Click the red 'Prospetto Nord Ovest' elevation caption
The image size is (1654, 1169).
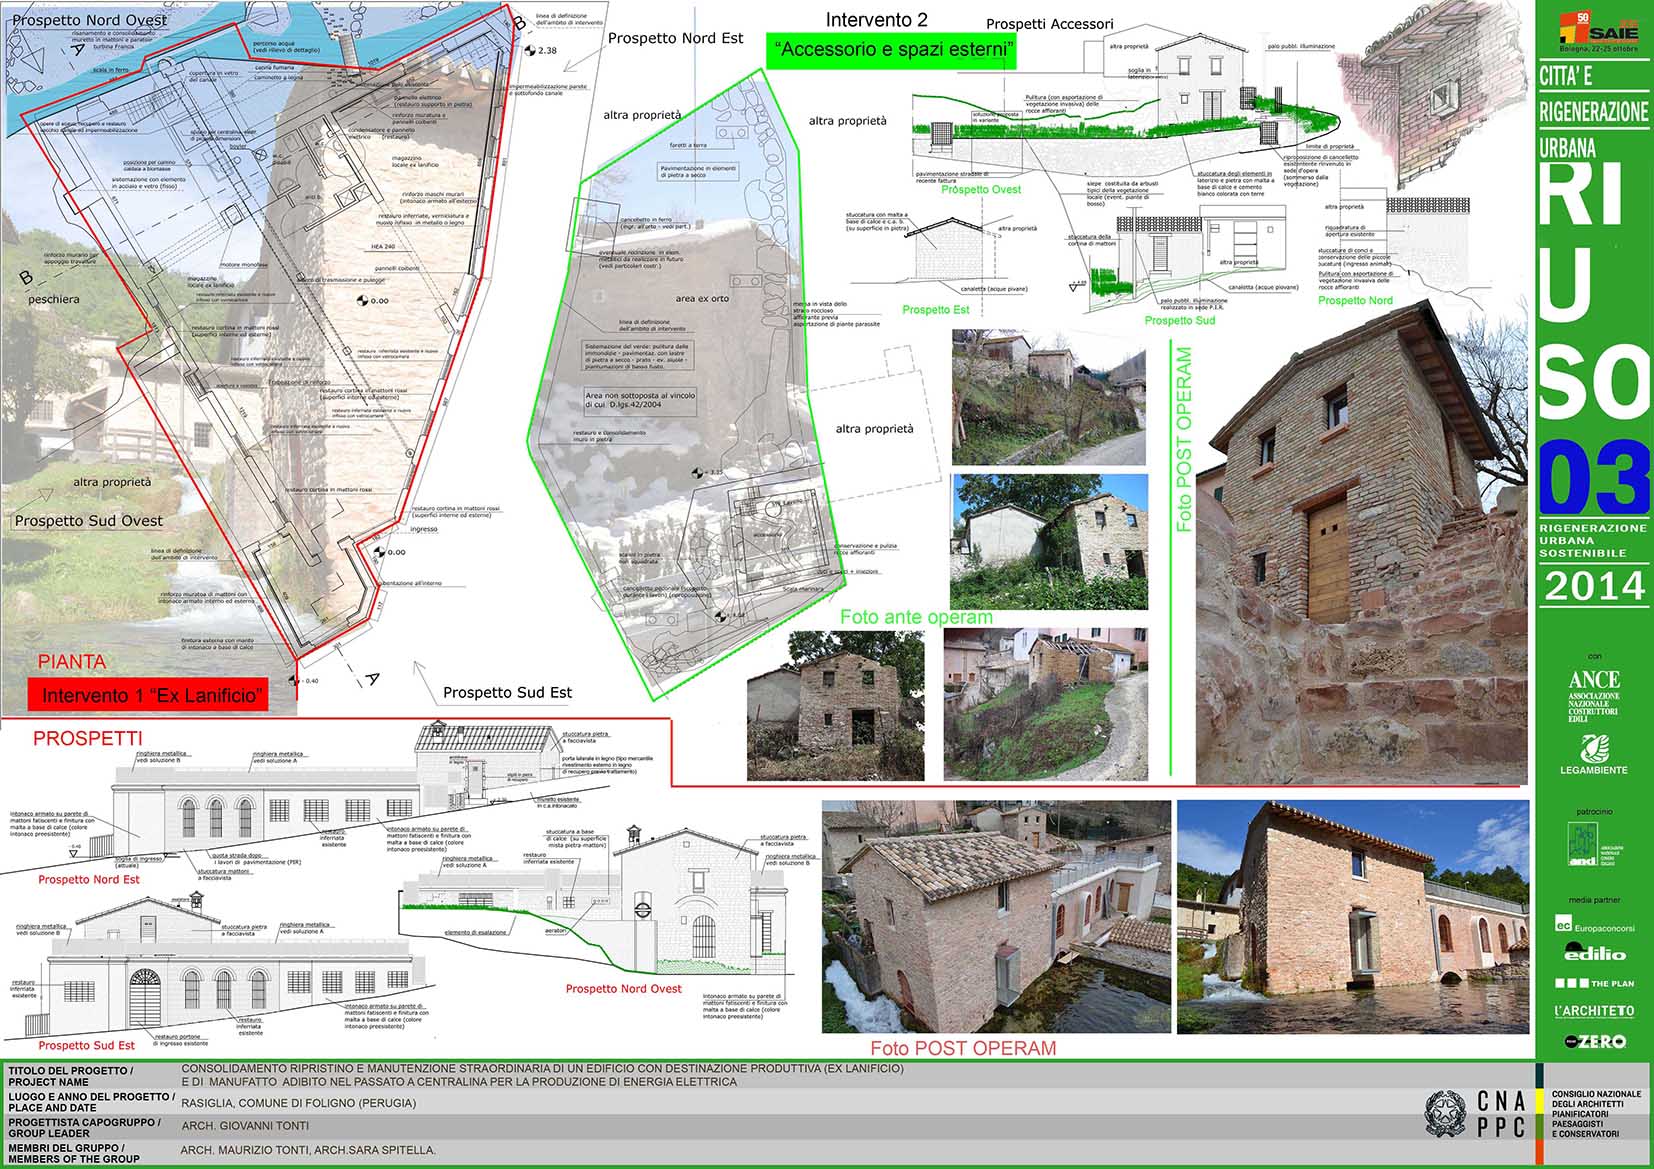(x=623, y=989)
